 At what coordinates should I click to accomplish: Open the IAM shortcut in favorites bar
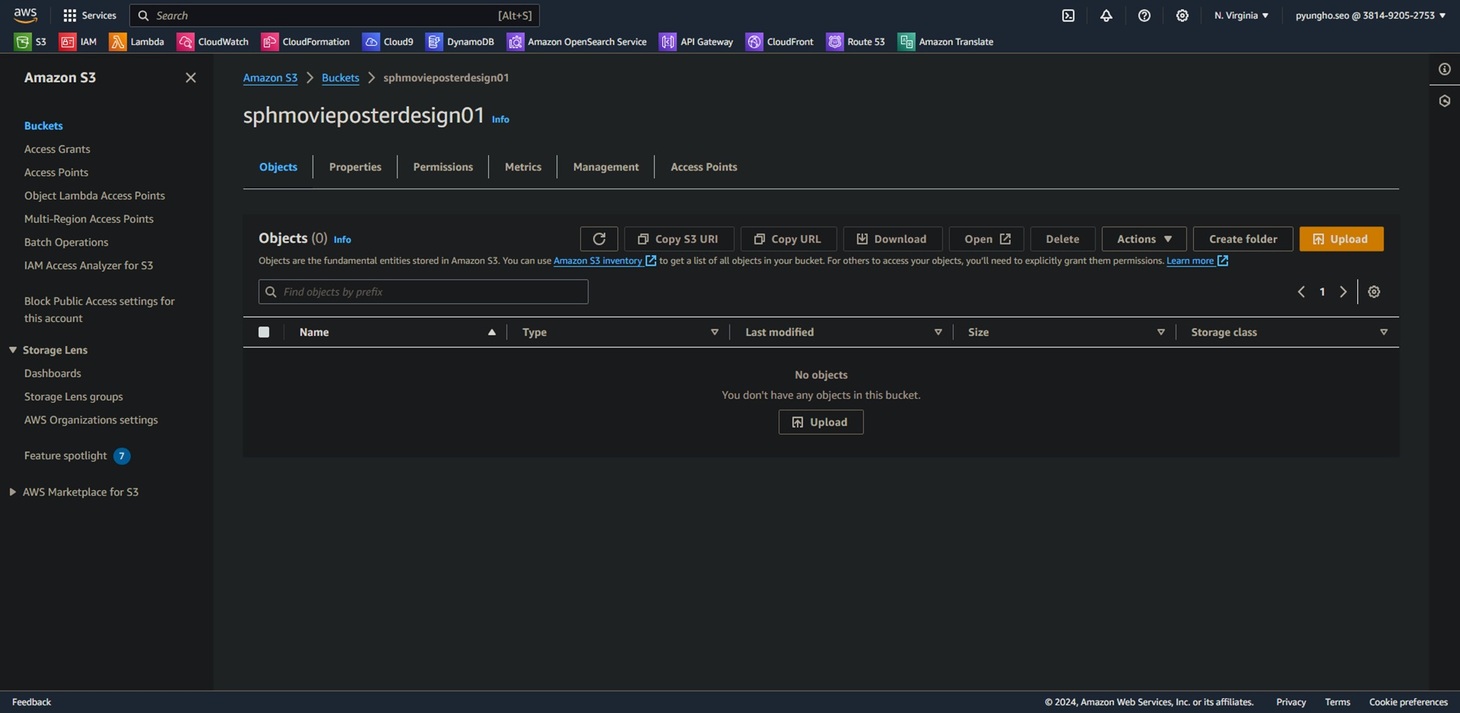pyautogui.click(x=78, y=42)
